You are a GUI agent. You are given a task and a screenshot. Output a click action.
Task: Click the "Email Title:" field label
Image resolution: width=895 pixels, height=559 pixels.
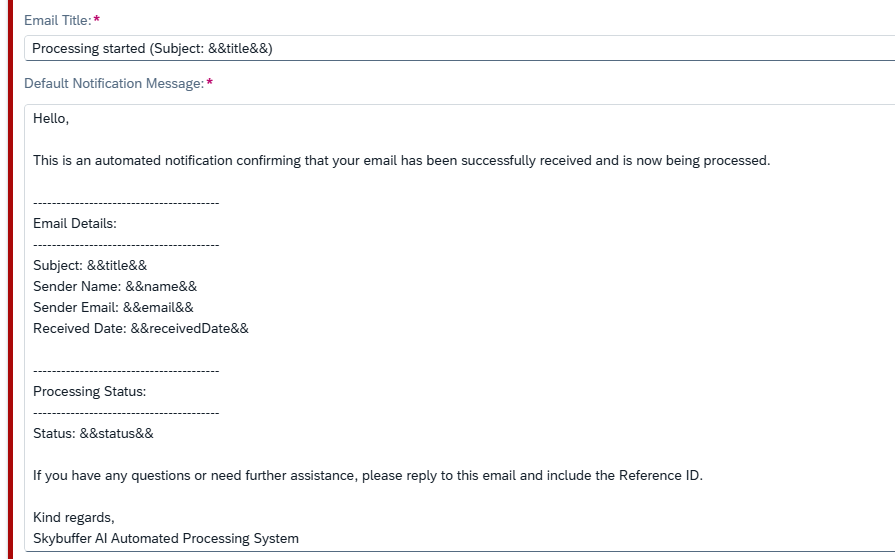tap(58, 20)
